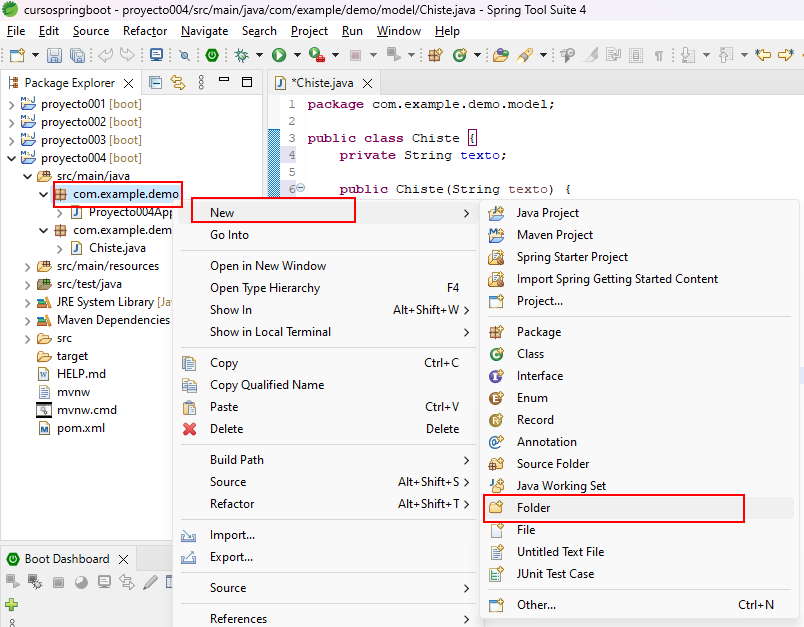Choose Other... in the New submenu
Viewport: 804px width, 627px height.
[x=640, y=605]
